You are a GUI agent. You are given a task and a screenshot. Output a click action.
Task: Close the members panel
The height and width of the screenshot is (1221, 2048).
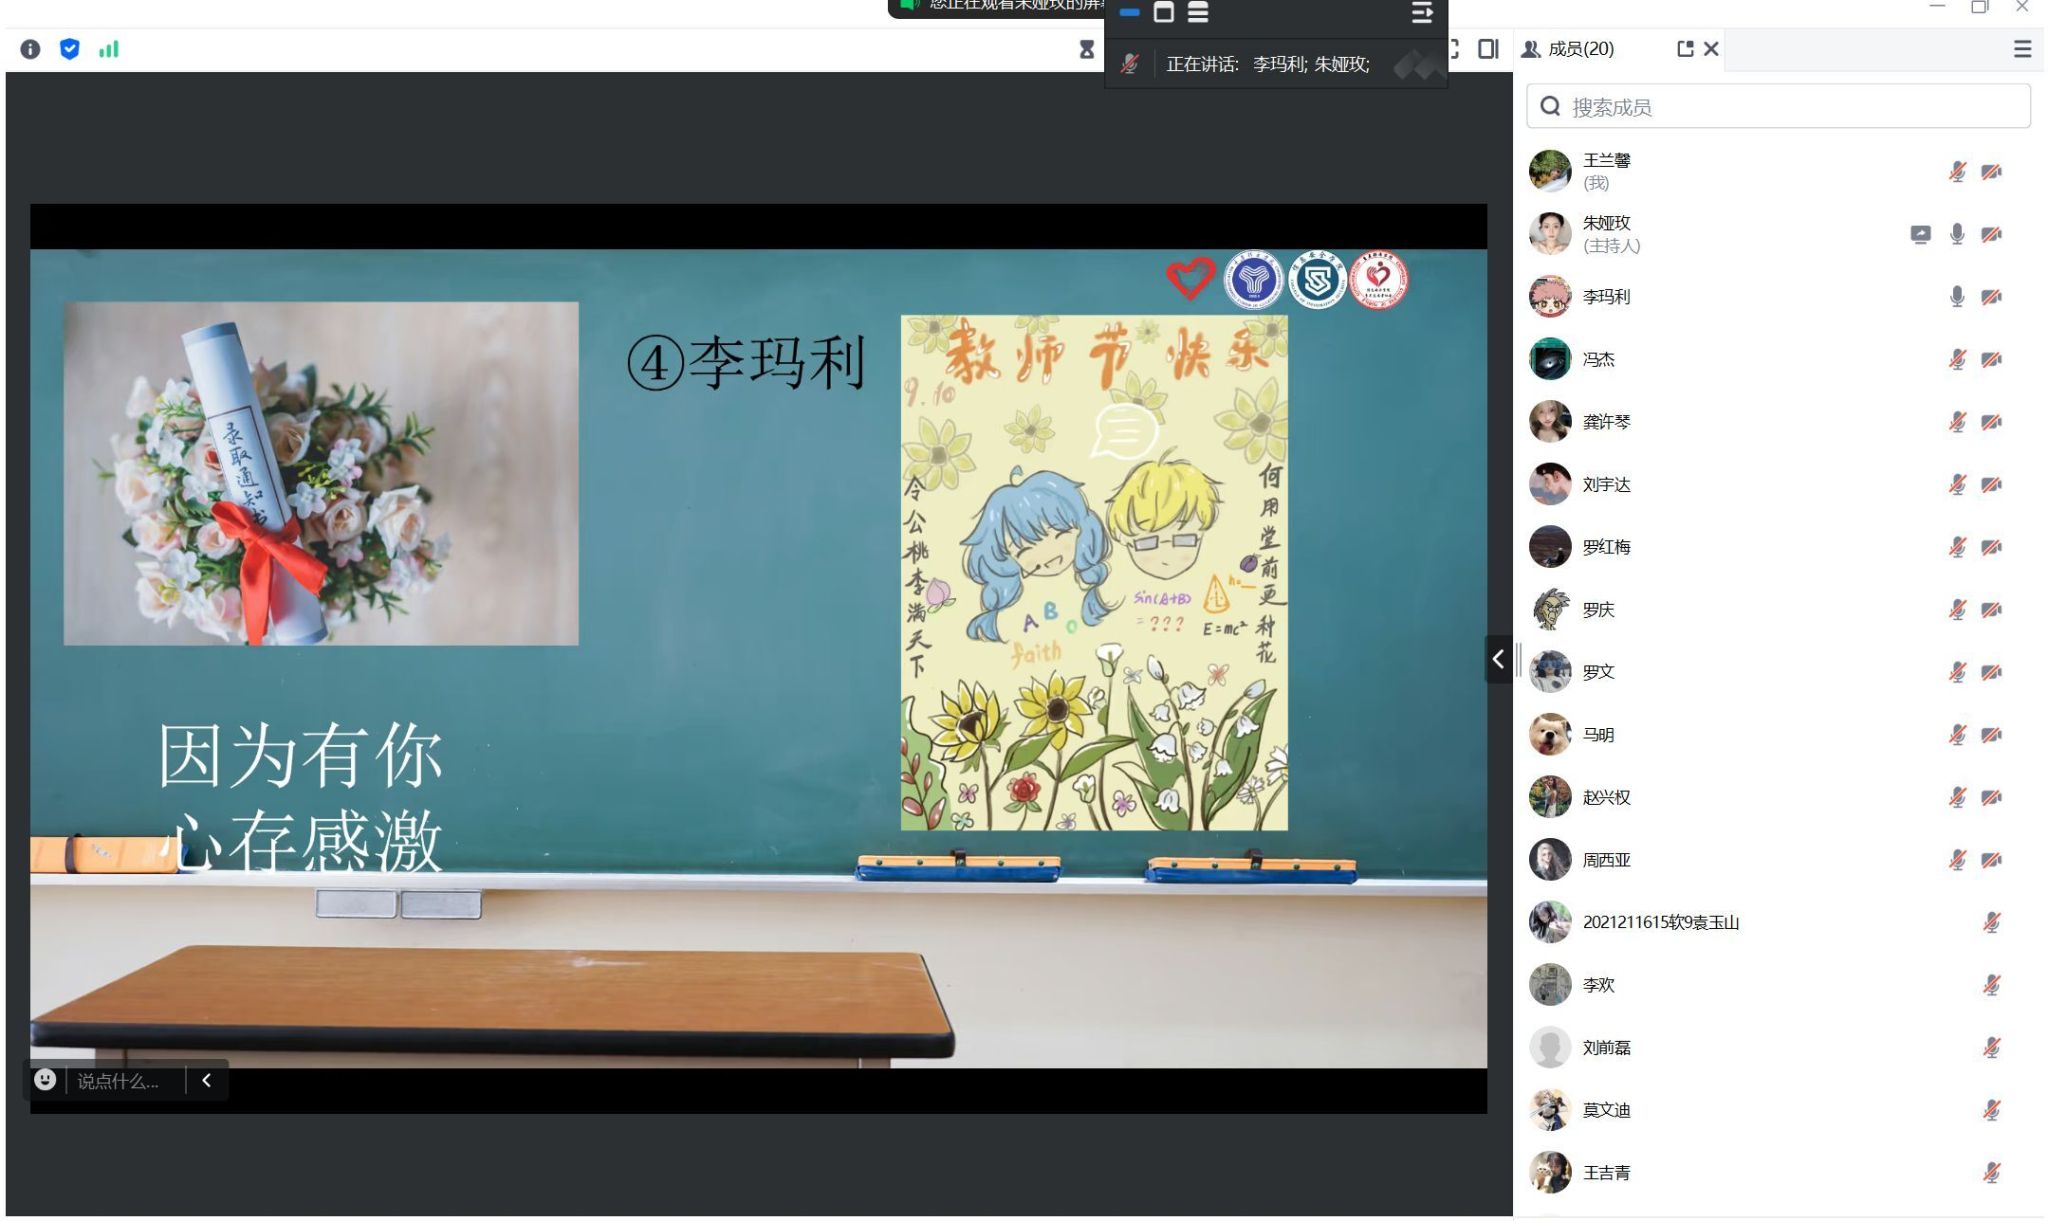point(1711,49)
